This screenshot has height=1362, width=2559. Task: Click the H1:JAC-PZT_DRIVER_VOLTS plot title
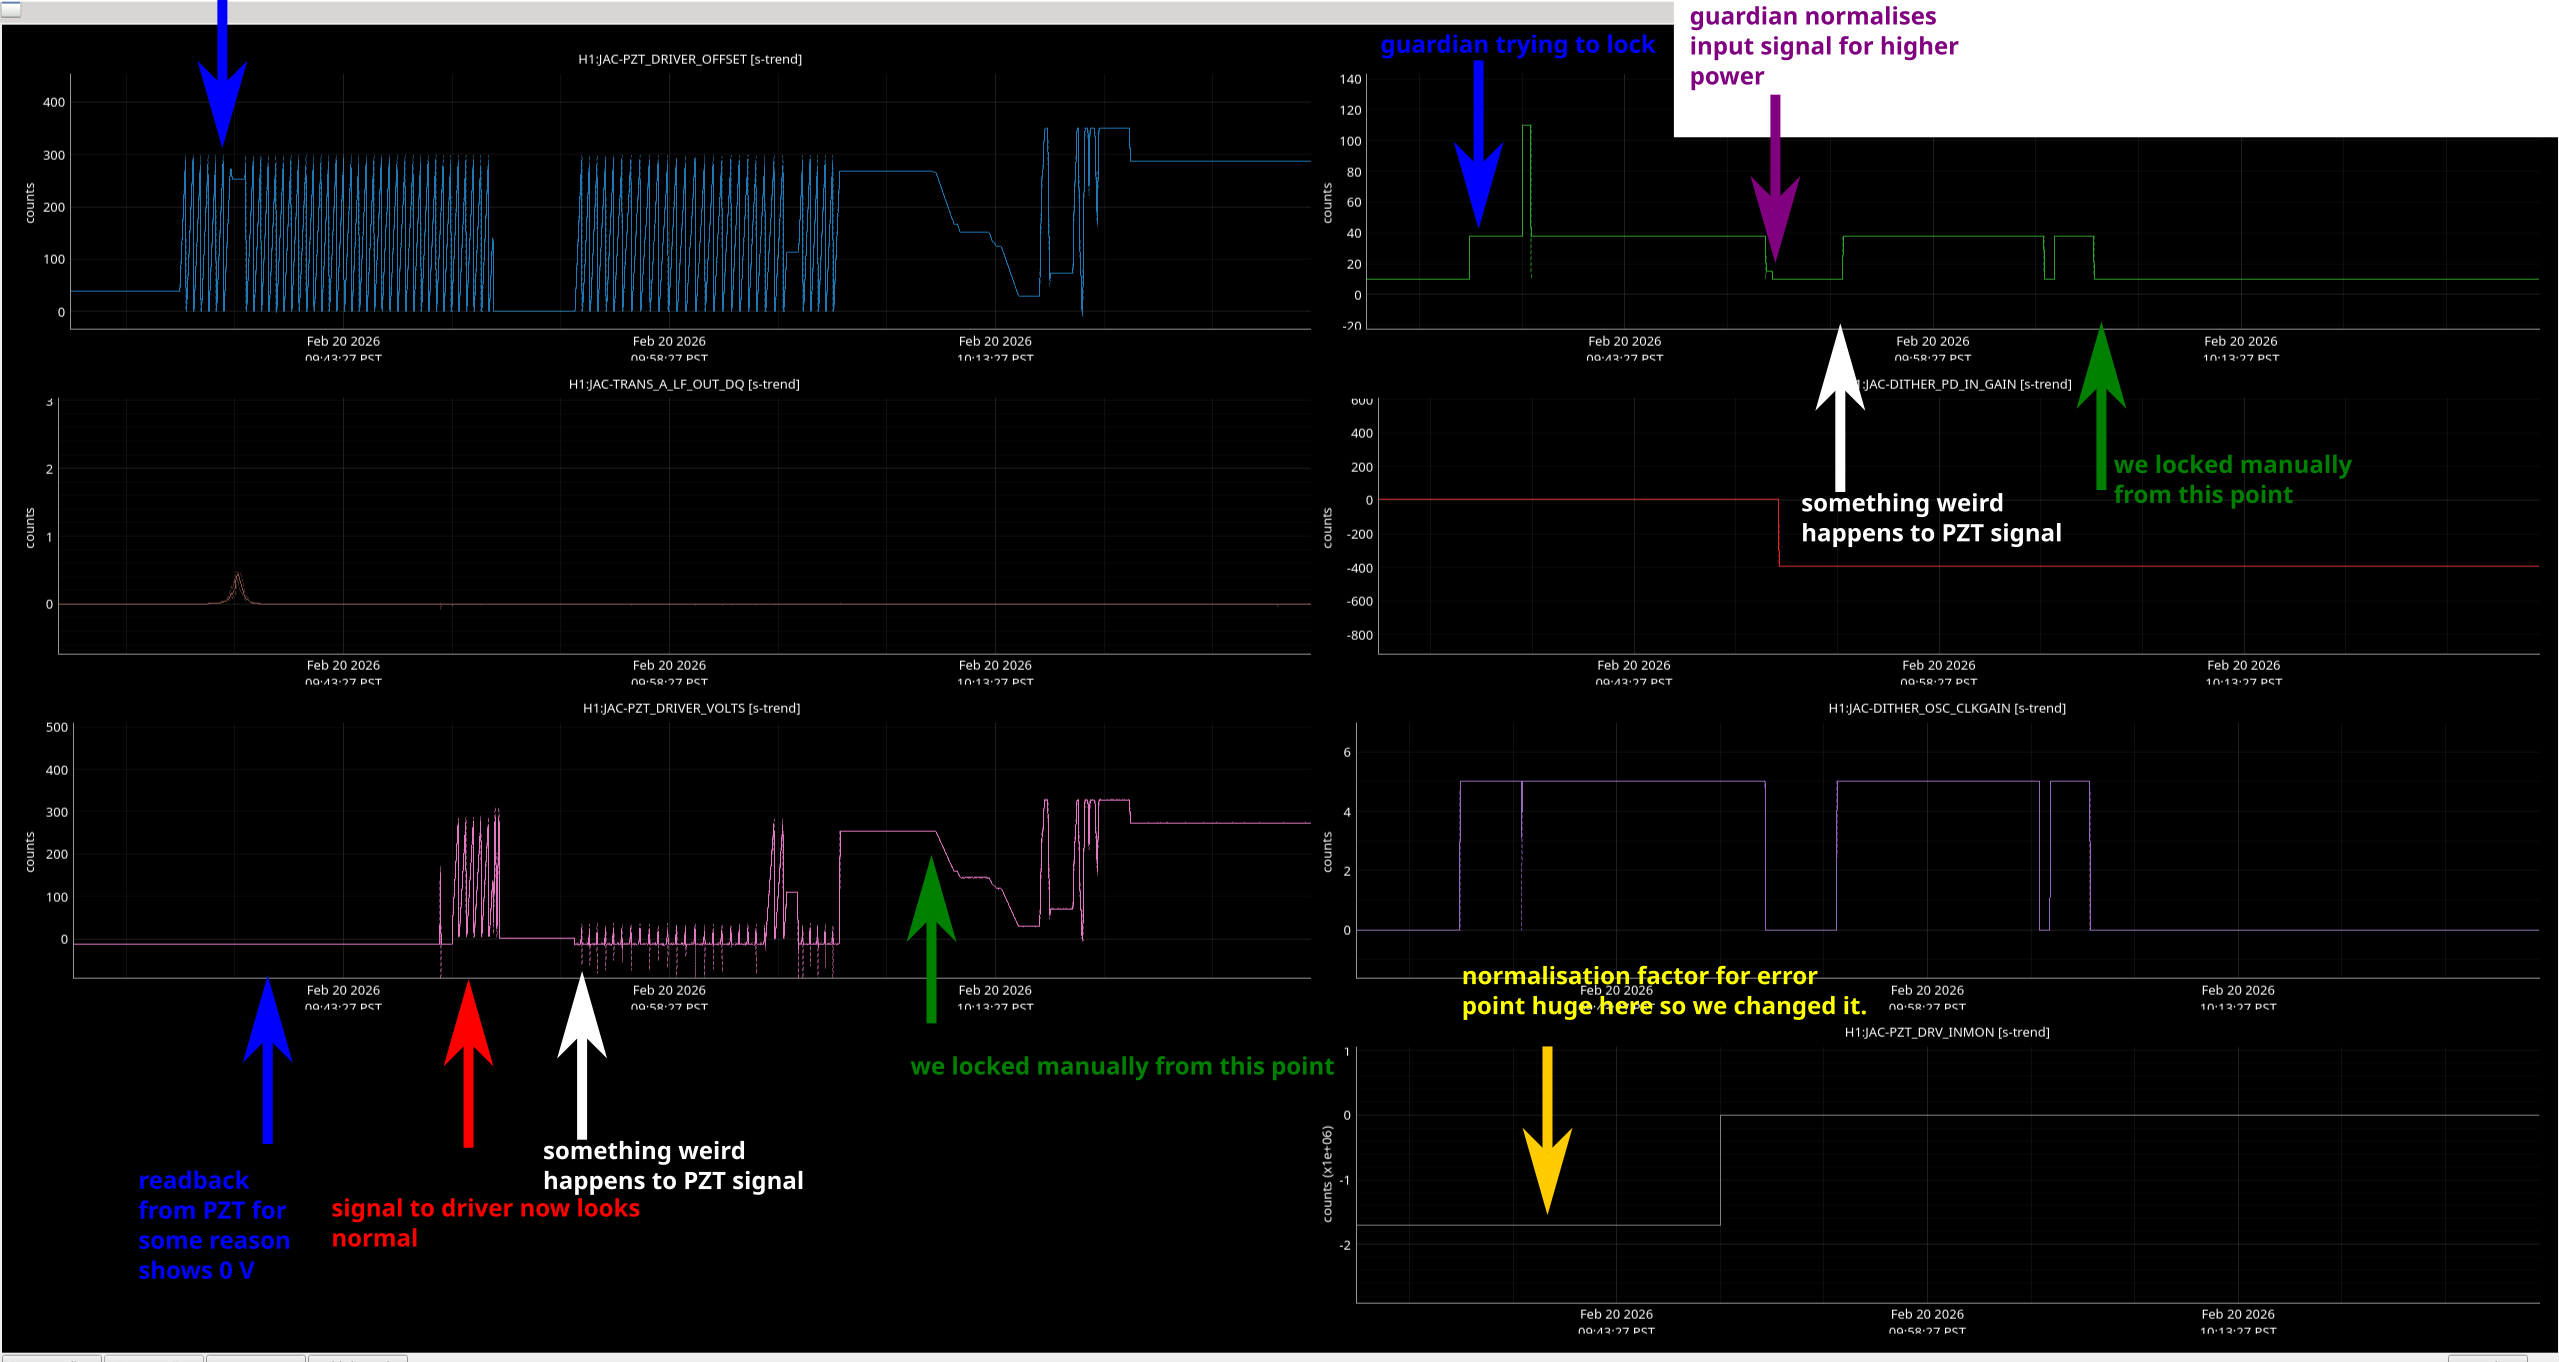click(x=691, y=708)
